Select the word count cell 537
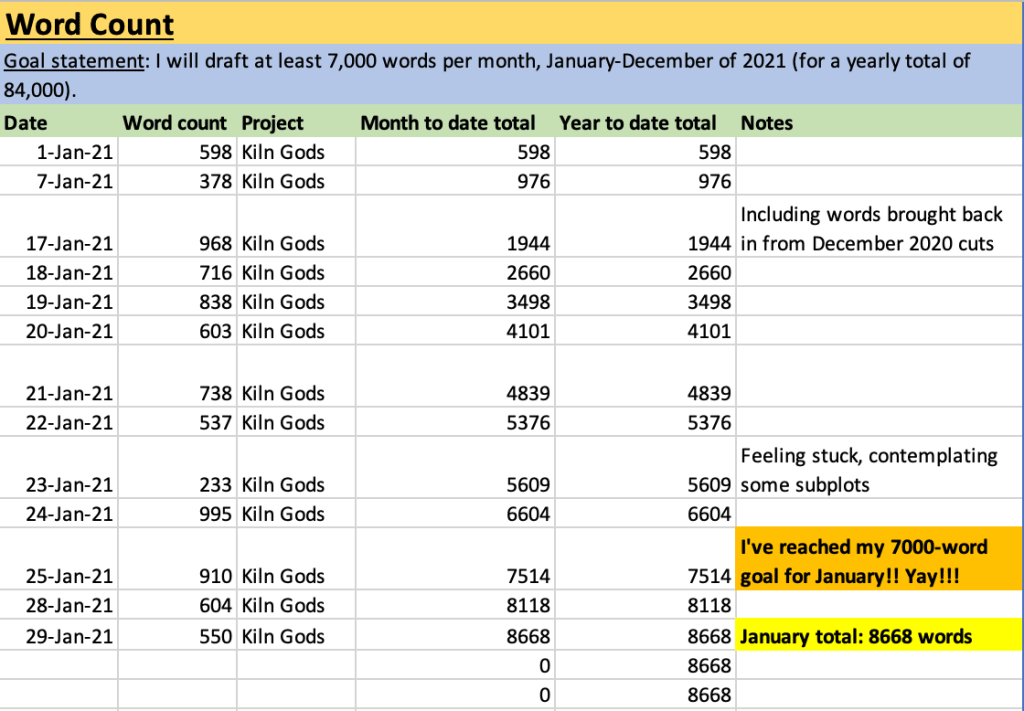This screenshot has height=711, width=1024. [177, 422]
